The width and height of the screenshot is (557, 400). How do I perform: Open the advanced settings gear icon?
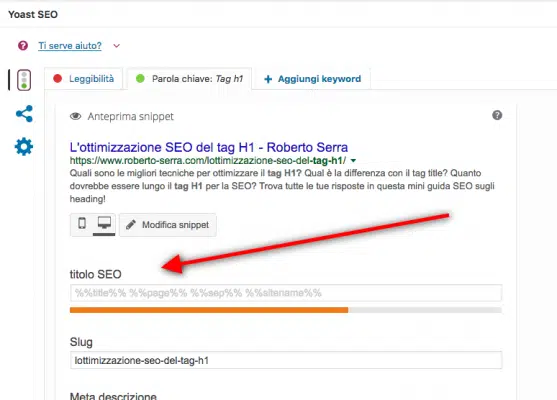pyautogui.click(x=24, y=146)
